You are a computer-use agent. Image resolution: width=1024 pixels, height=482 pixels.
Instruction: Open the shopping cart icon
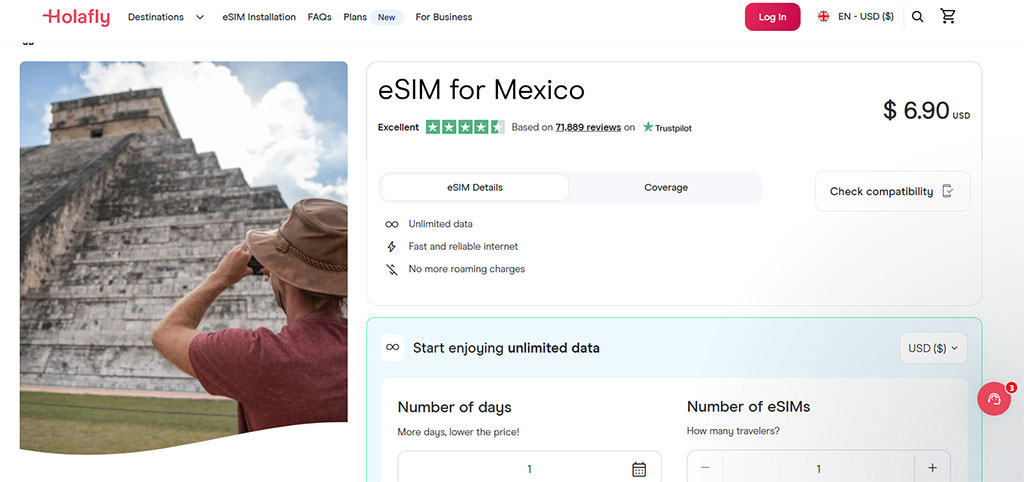pyautogui.click(x=948, y=16)
